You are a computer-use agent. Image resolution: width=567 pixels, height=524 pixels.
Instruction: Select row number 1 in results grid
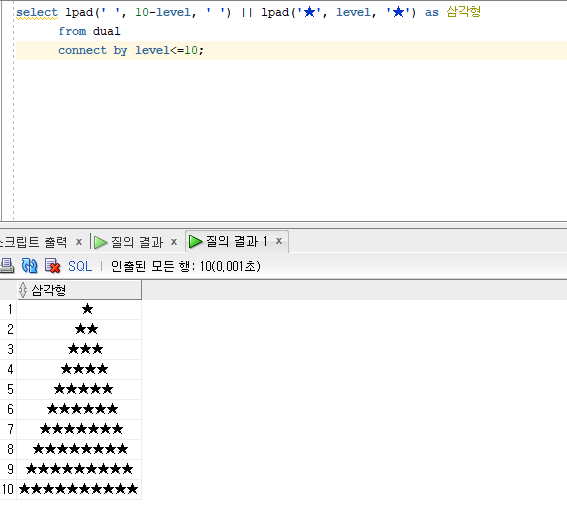pyautogui.click(x=8, y=310)
